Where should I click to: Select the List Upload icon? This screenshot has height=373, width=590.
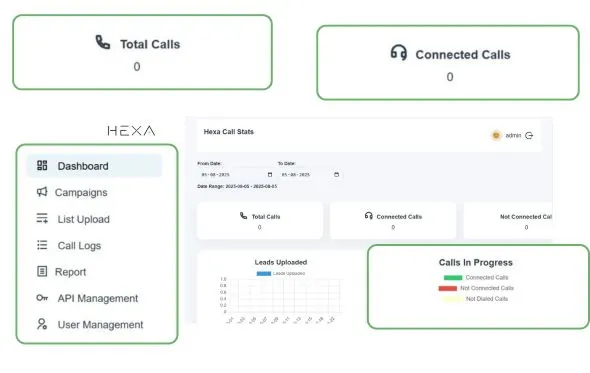42,218
